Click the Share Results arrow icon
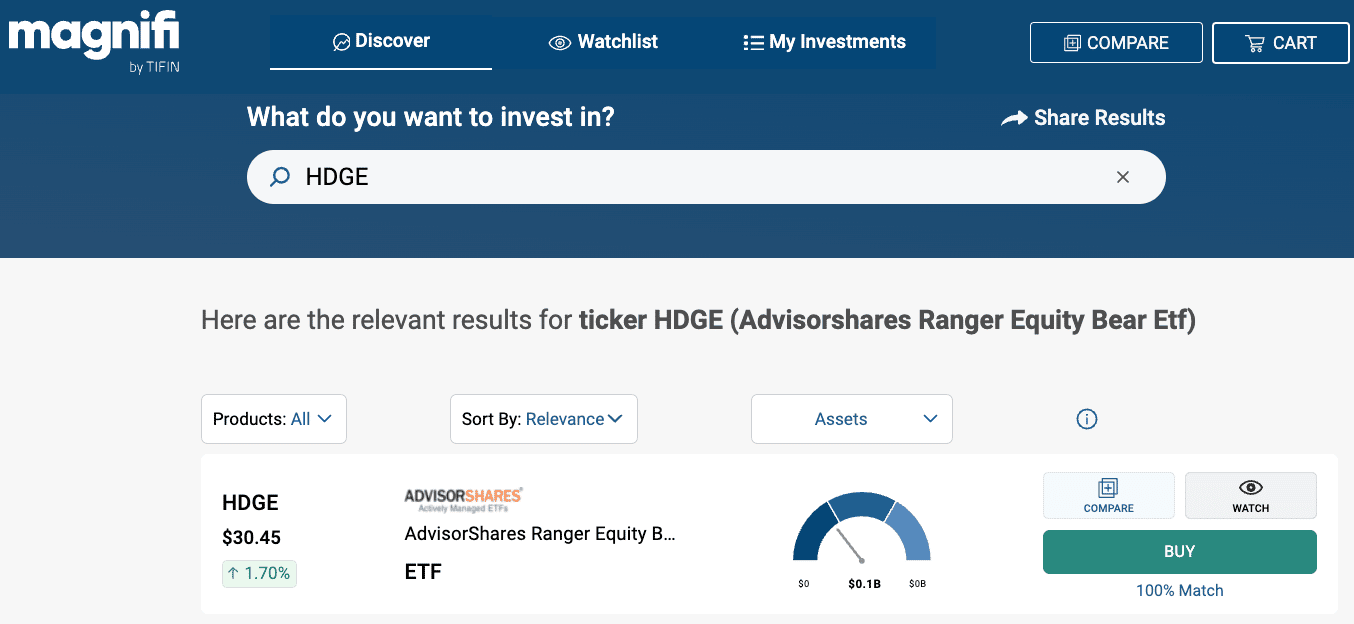Screen dimensions: 1354x624 click(1014, 119)
